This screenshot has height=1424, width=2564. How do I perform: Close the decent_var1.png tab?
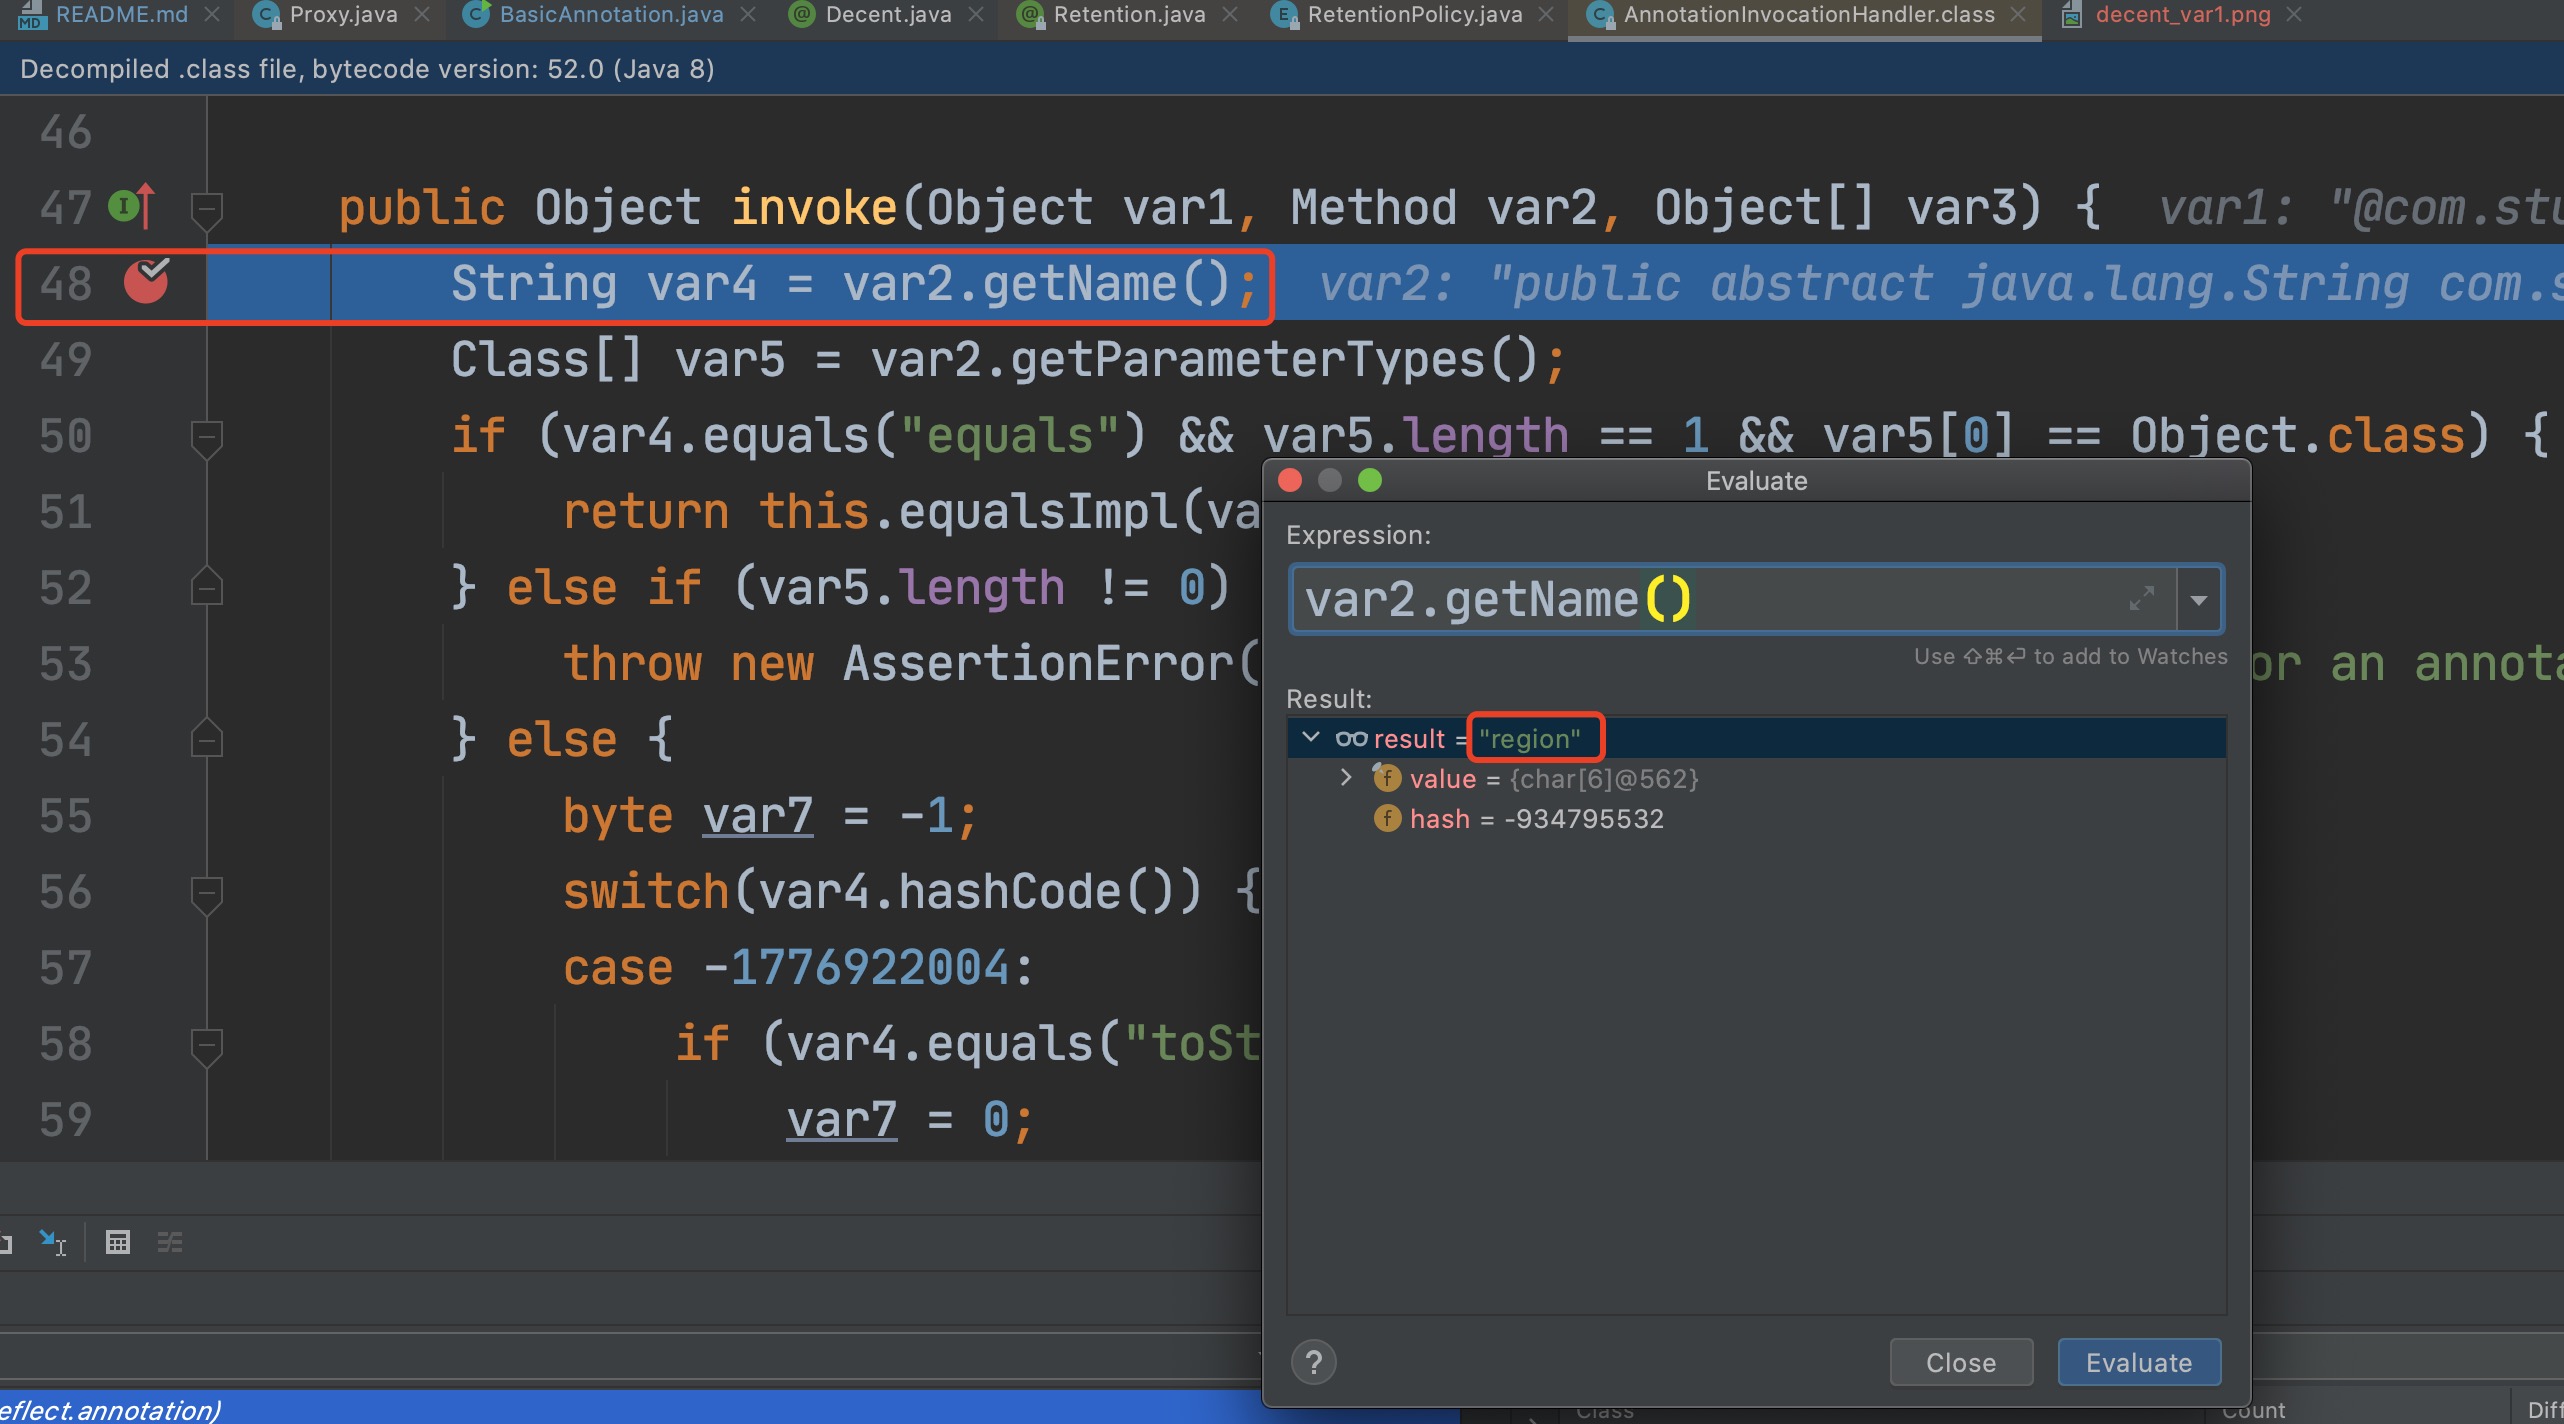(2294, 15)
